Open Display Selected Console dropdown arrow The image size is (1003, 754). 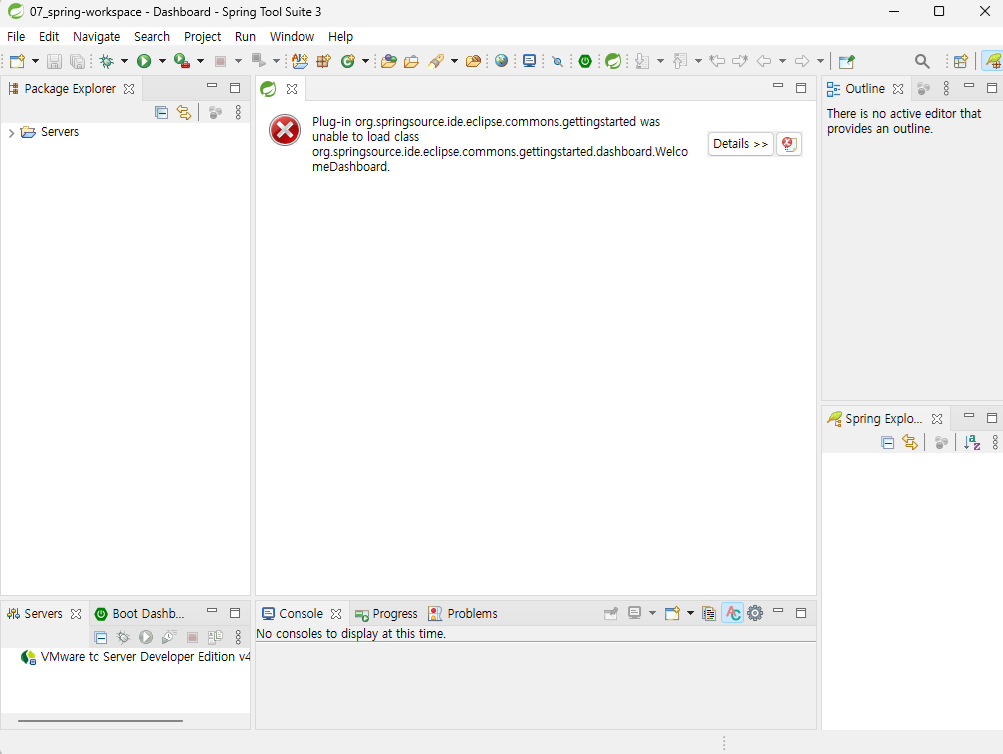click(652, 613)
